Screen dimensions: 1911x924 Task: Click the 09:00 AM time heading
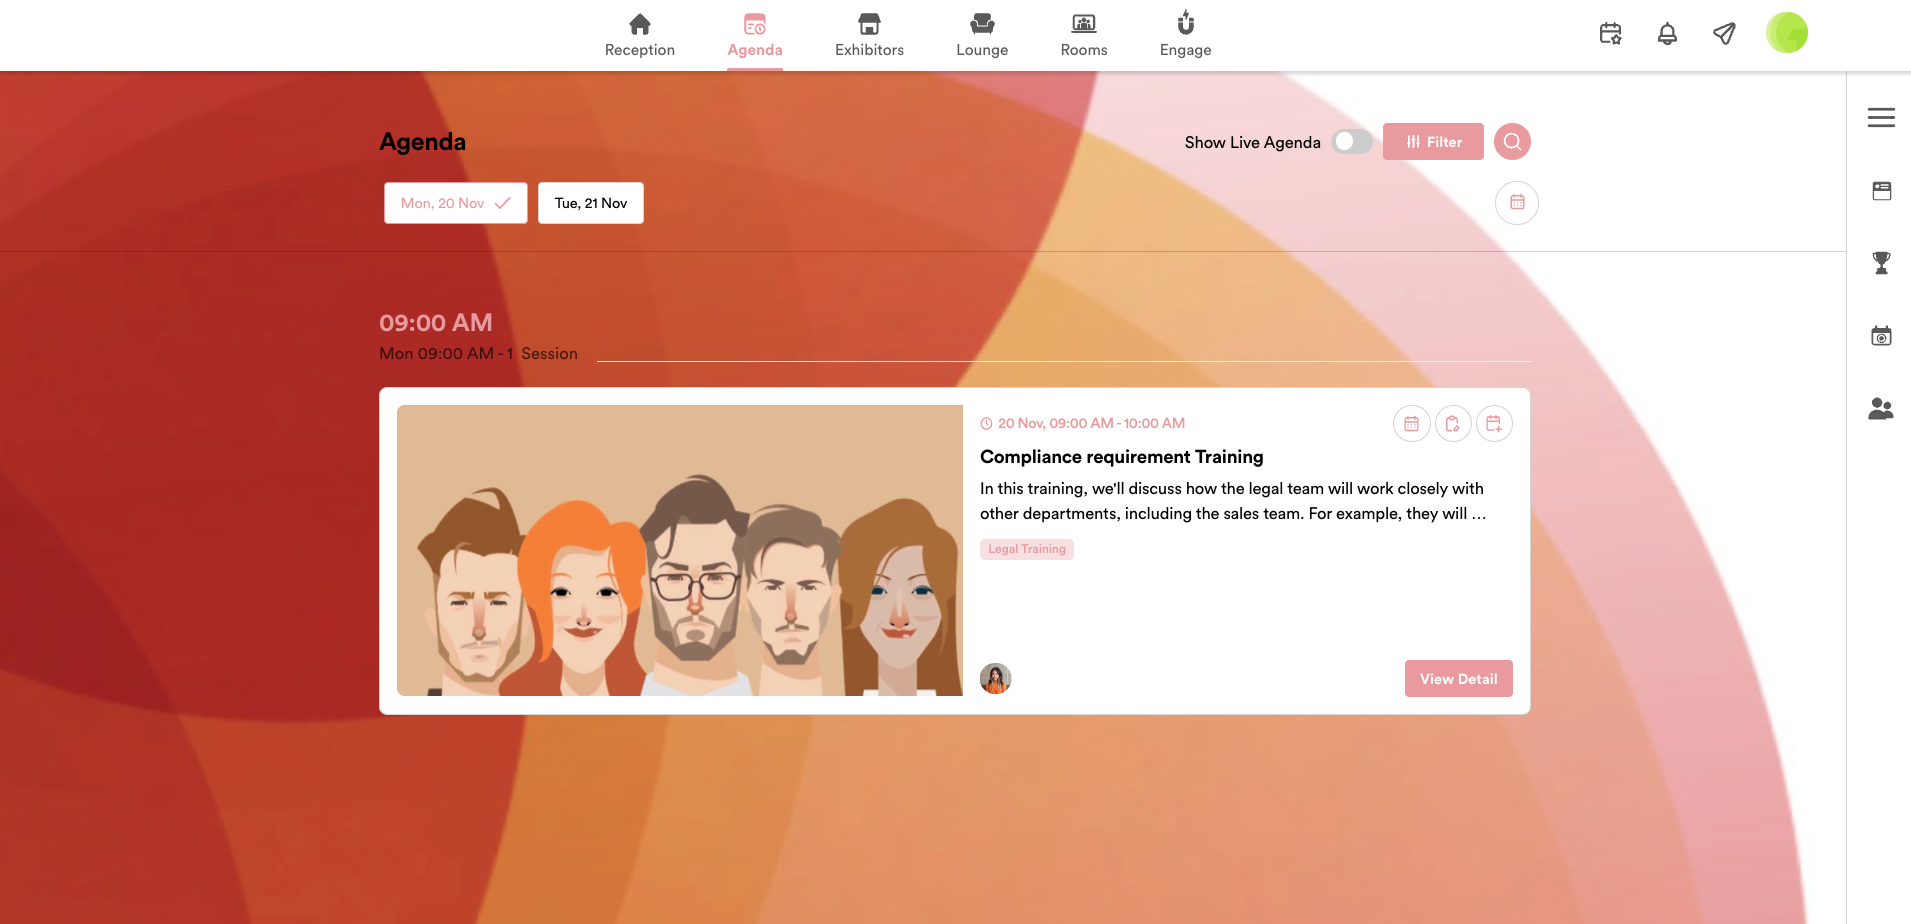point(436,323)
